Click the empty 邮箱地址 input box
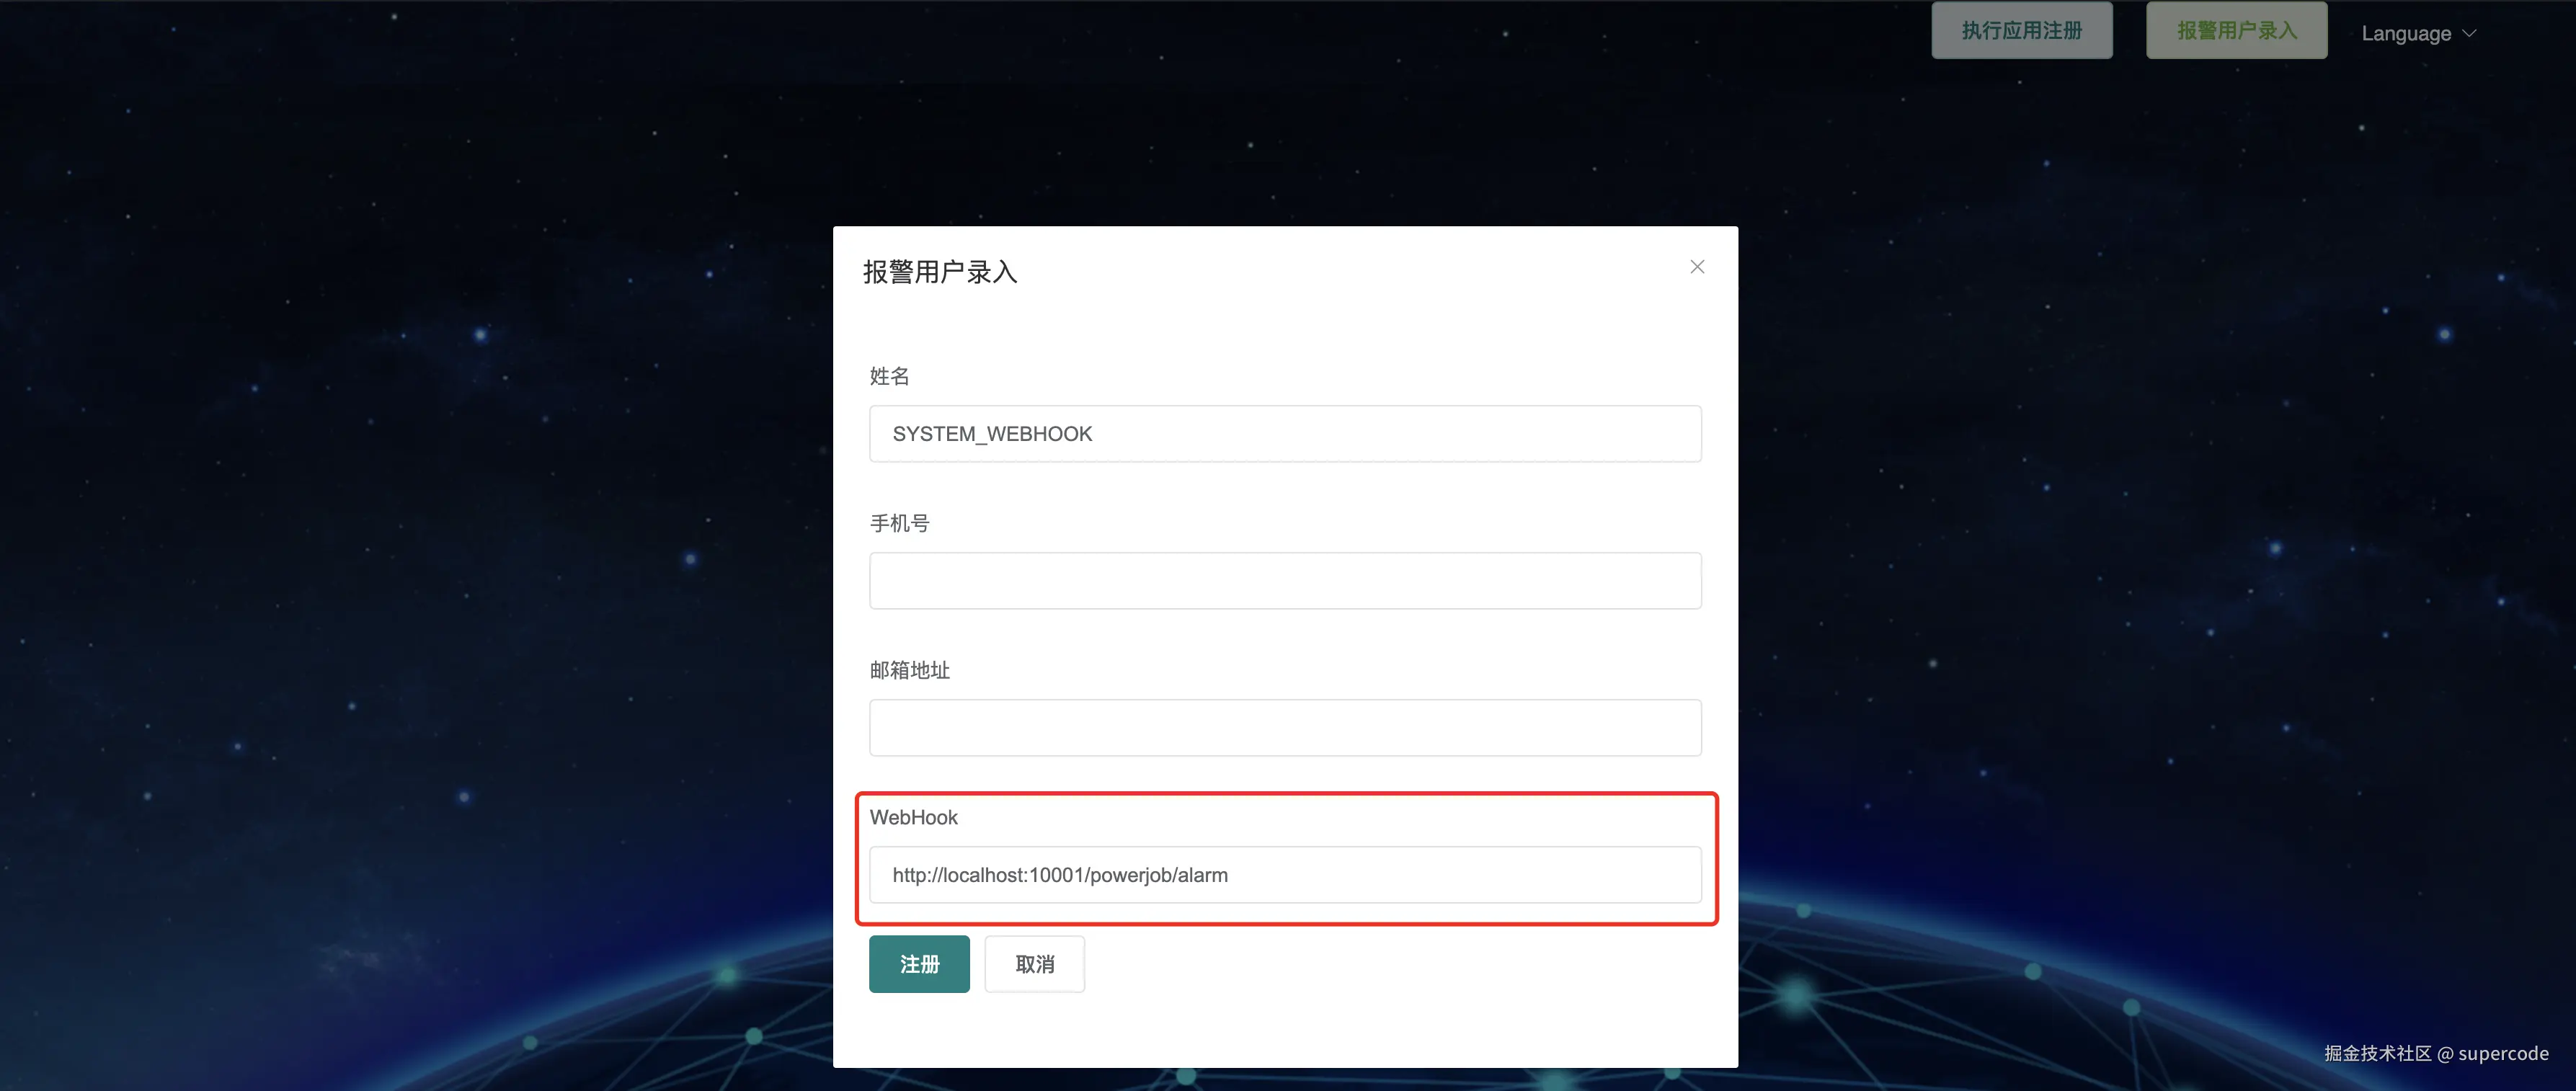This screenshot has height=1091, width=2576. coord(1284,728)
